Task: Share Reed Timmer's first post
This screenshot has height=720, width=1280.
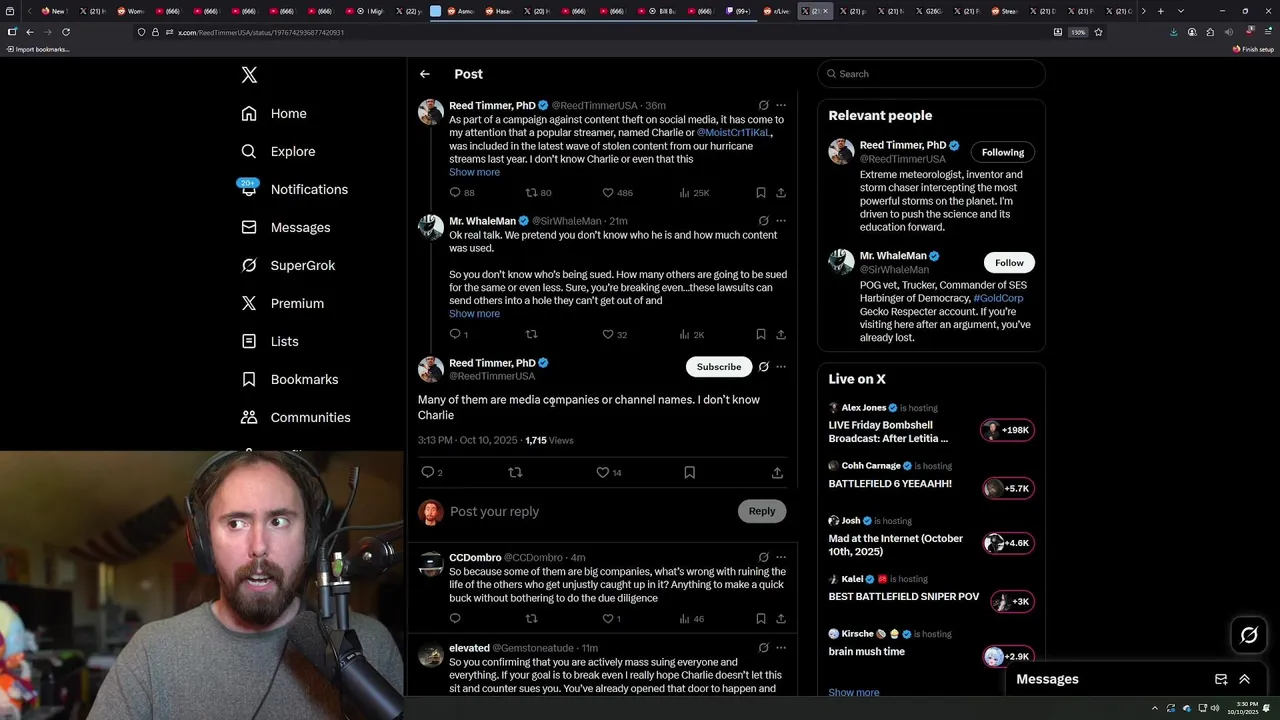Action: click(x=781, y=192)
